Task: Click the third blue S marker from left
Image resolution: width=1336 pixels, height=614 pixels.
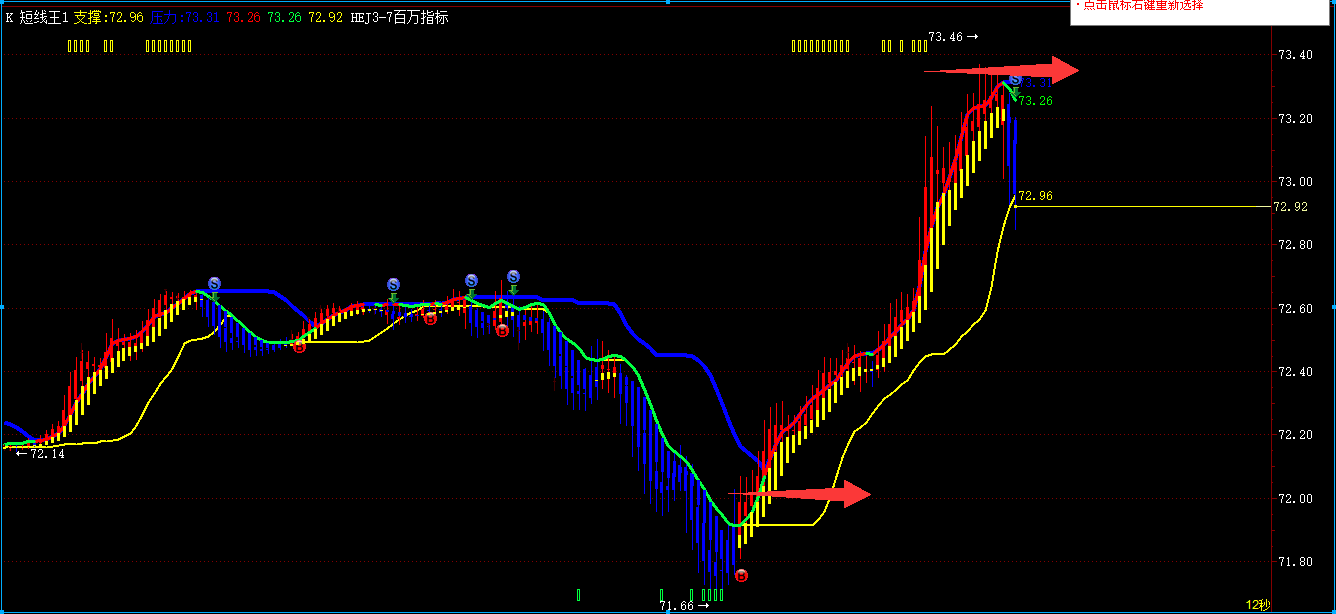Action: pyautogui.click(x=471, y=281)
